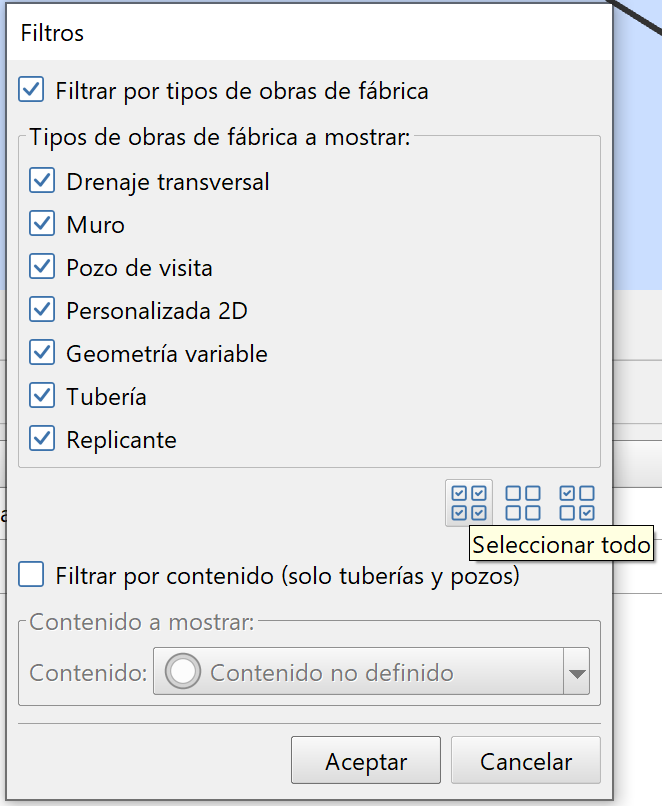Enable Filtrar por contenido checkbox

pos(31,574)
